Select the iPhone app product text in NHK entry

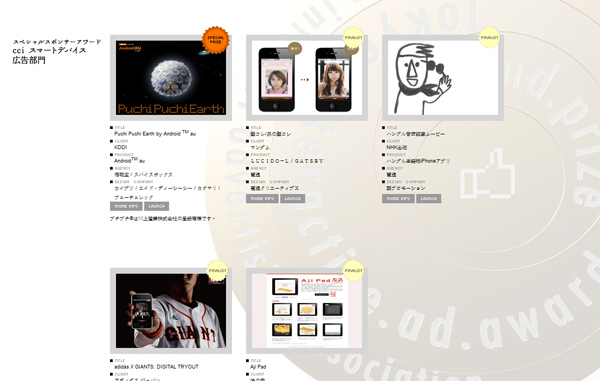(x=418, y=161)
